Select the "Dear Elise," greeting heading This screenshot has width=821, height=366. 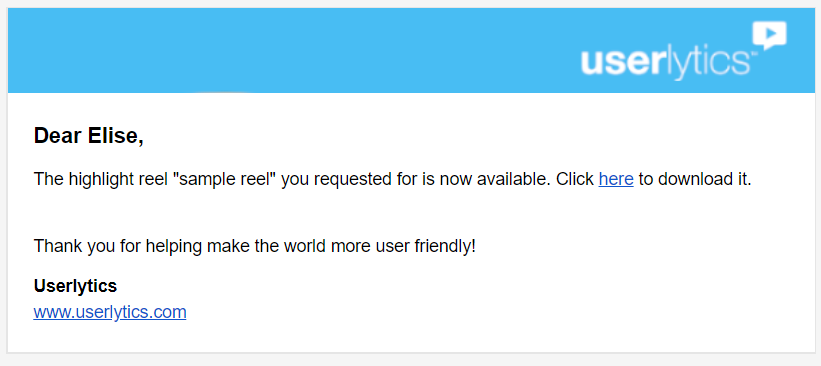point(88,136)
